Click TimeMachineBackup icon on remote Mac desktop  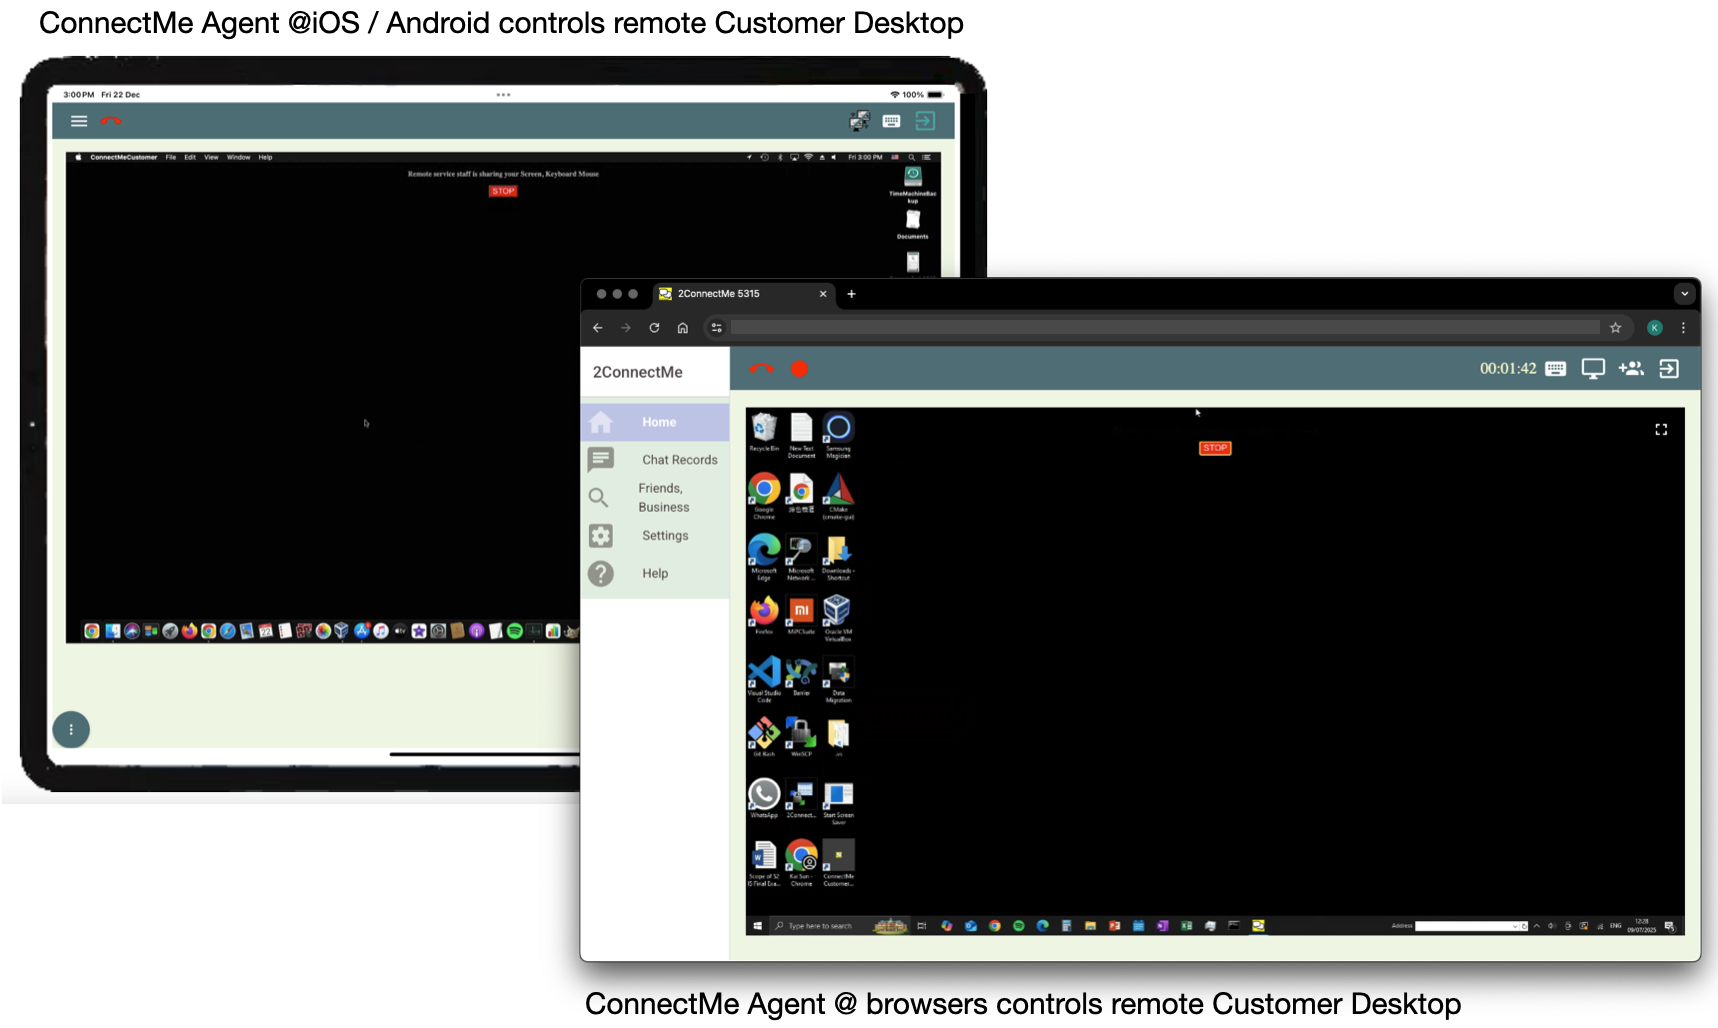tap(913, 184)
